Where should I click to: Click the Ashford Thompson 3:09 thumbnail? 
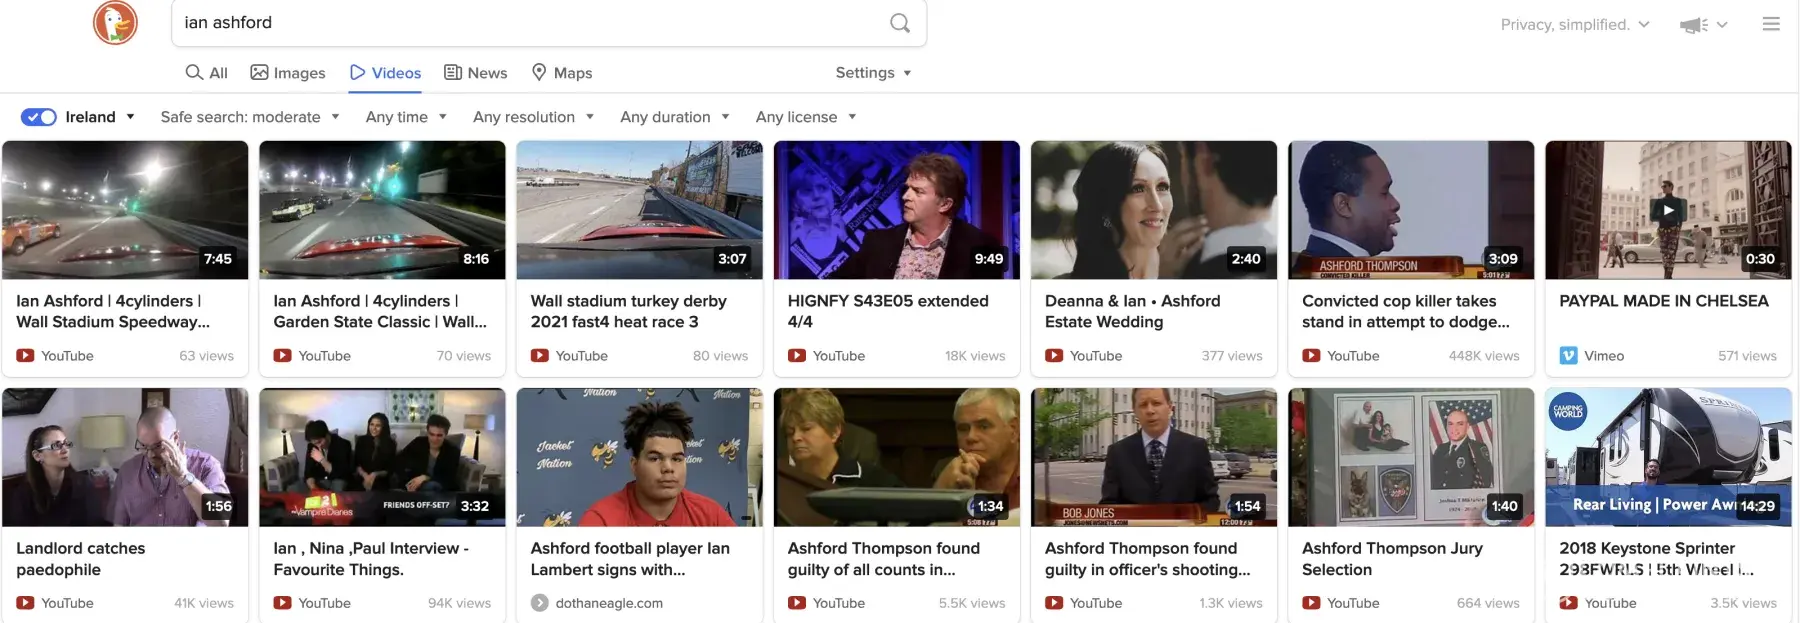point(1410,210)
